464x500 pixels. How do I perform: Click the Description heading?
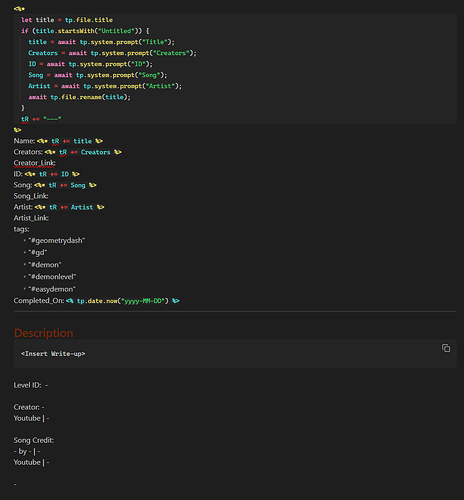[44, 333]
